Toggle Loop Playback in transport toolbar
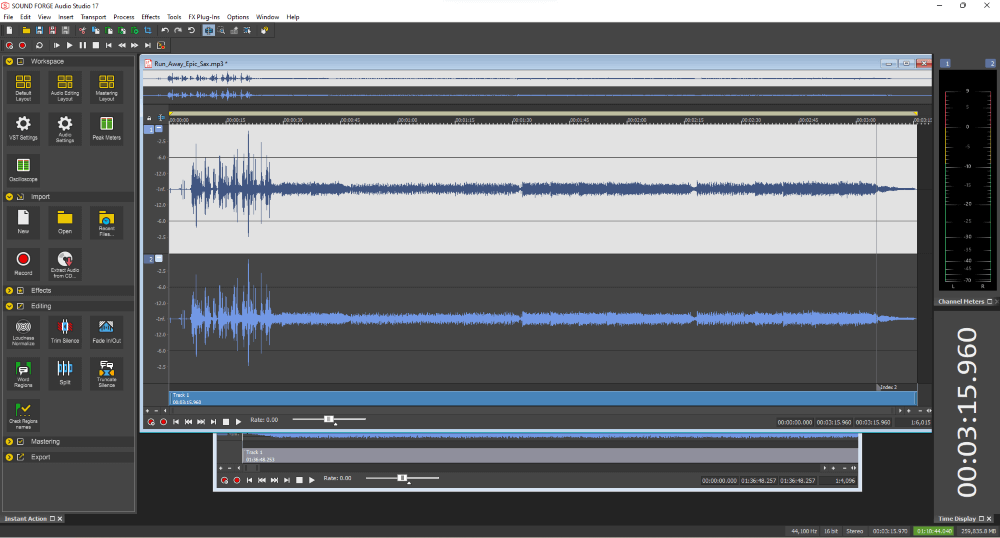The height and width of the screenshot is (538, 1000). (x=40, y=45)
